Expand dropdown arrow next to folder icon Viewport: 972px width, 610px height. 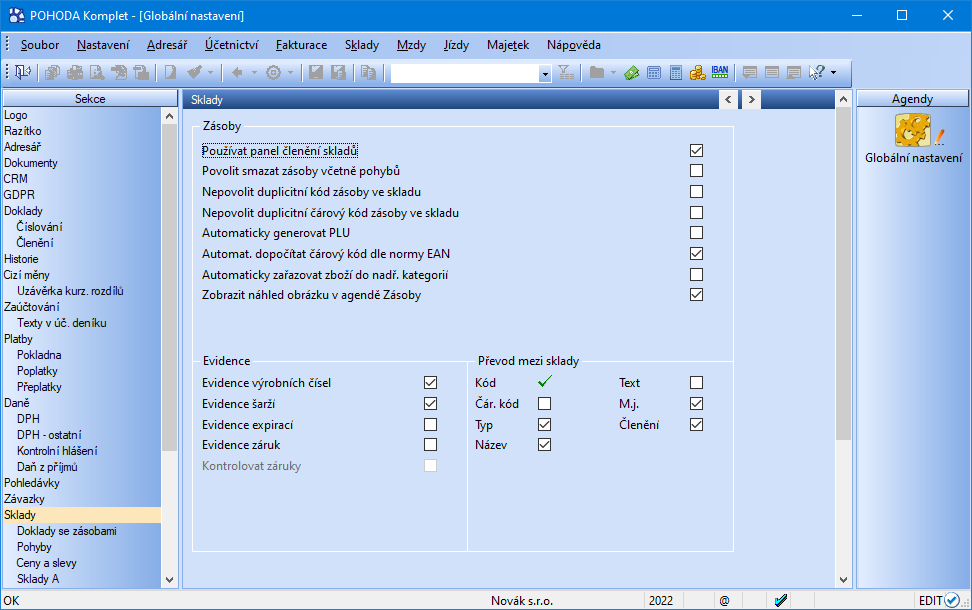(x=613, y=73)
